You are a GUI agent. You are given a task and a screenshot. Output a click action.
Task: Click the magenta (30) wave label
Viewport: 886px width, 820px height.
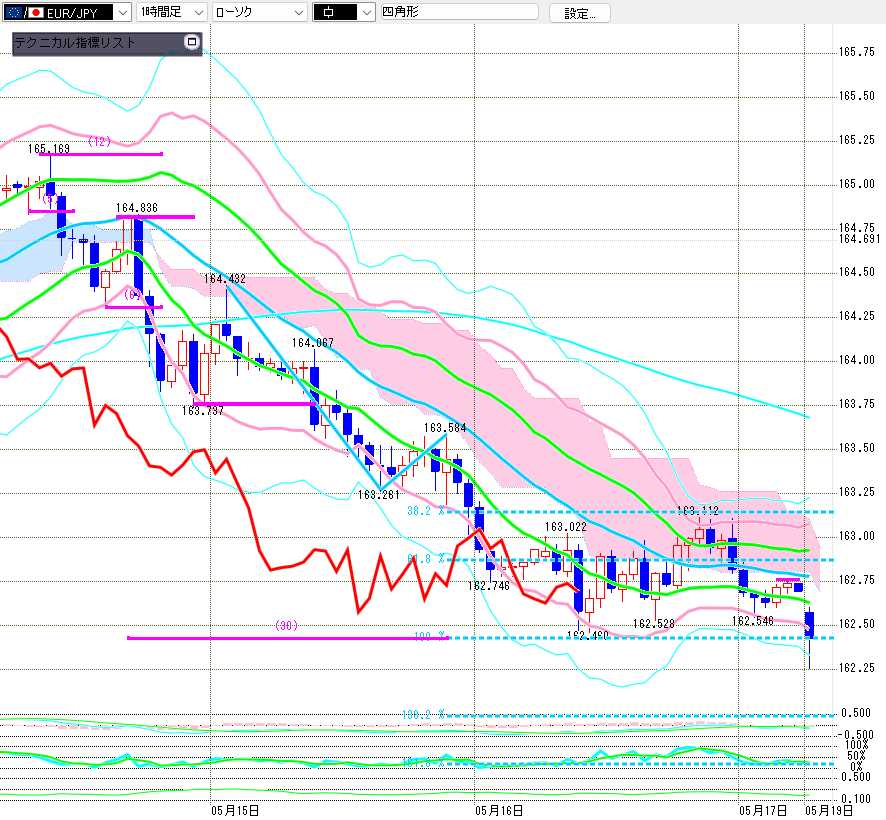pyautogui.click(x=286, y=626)
